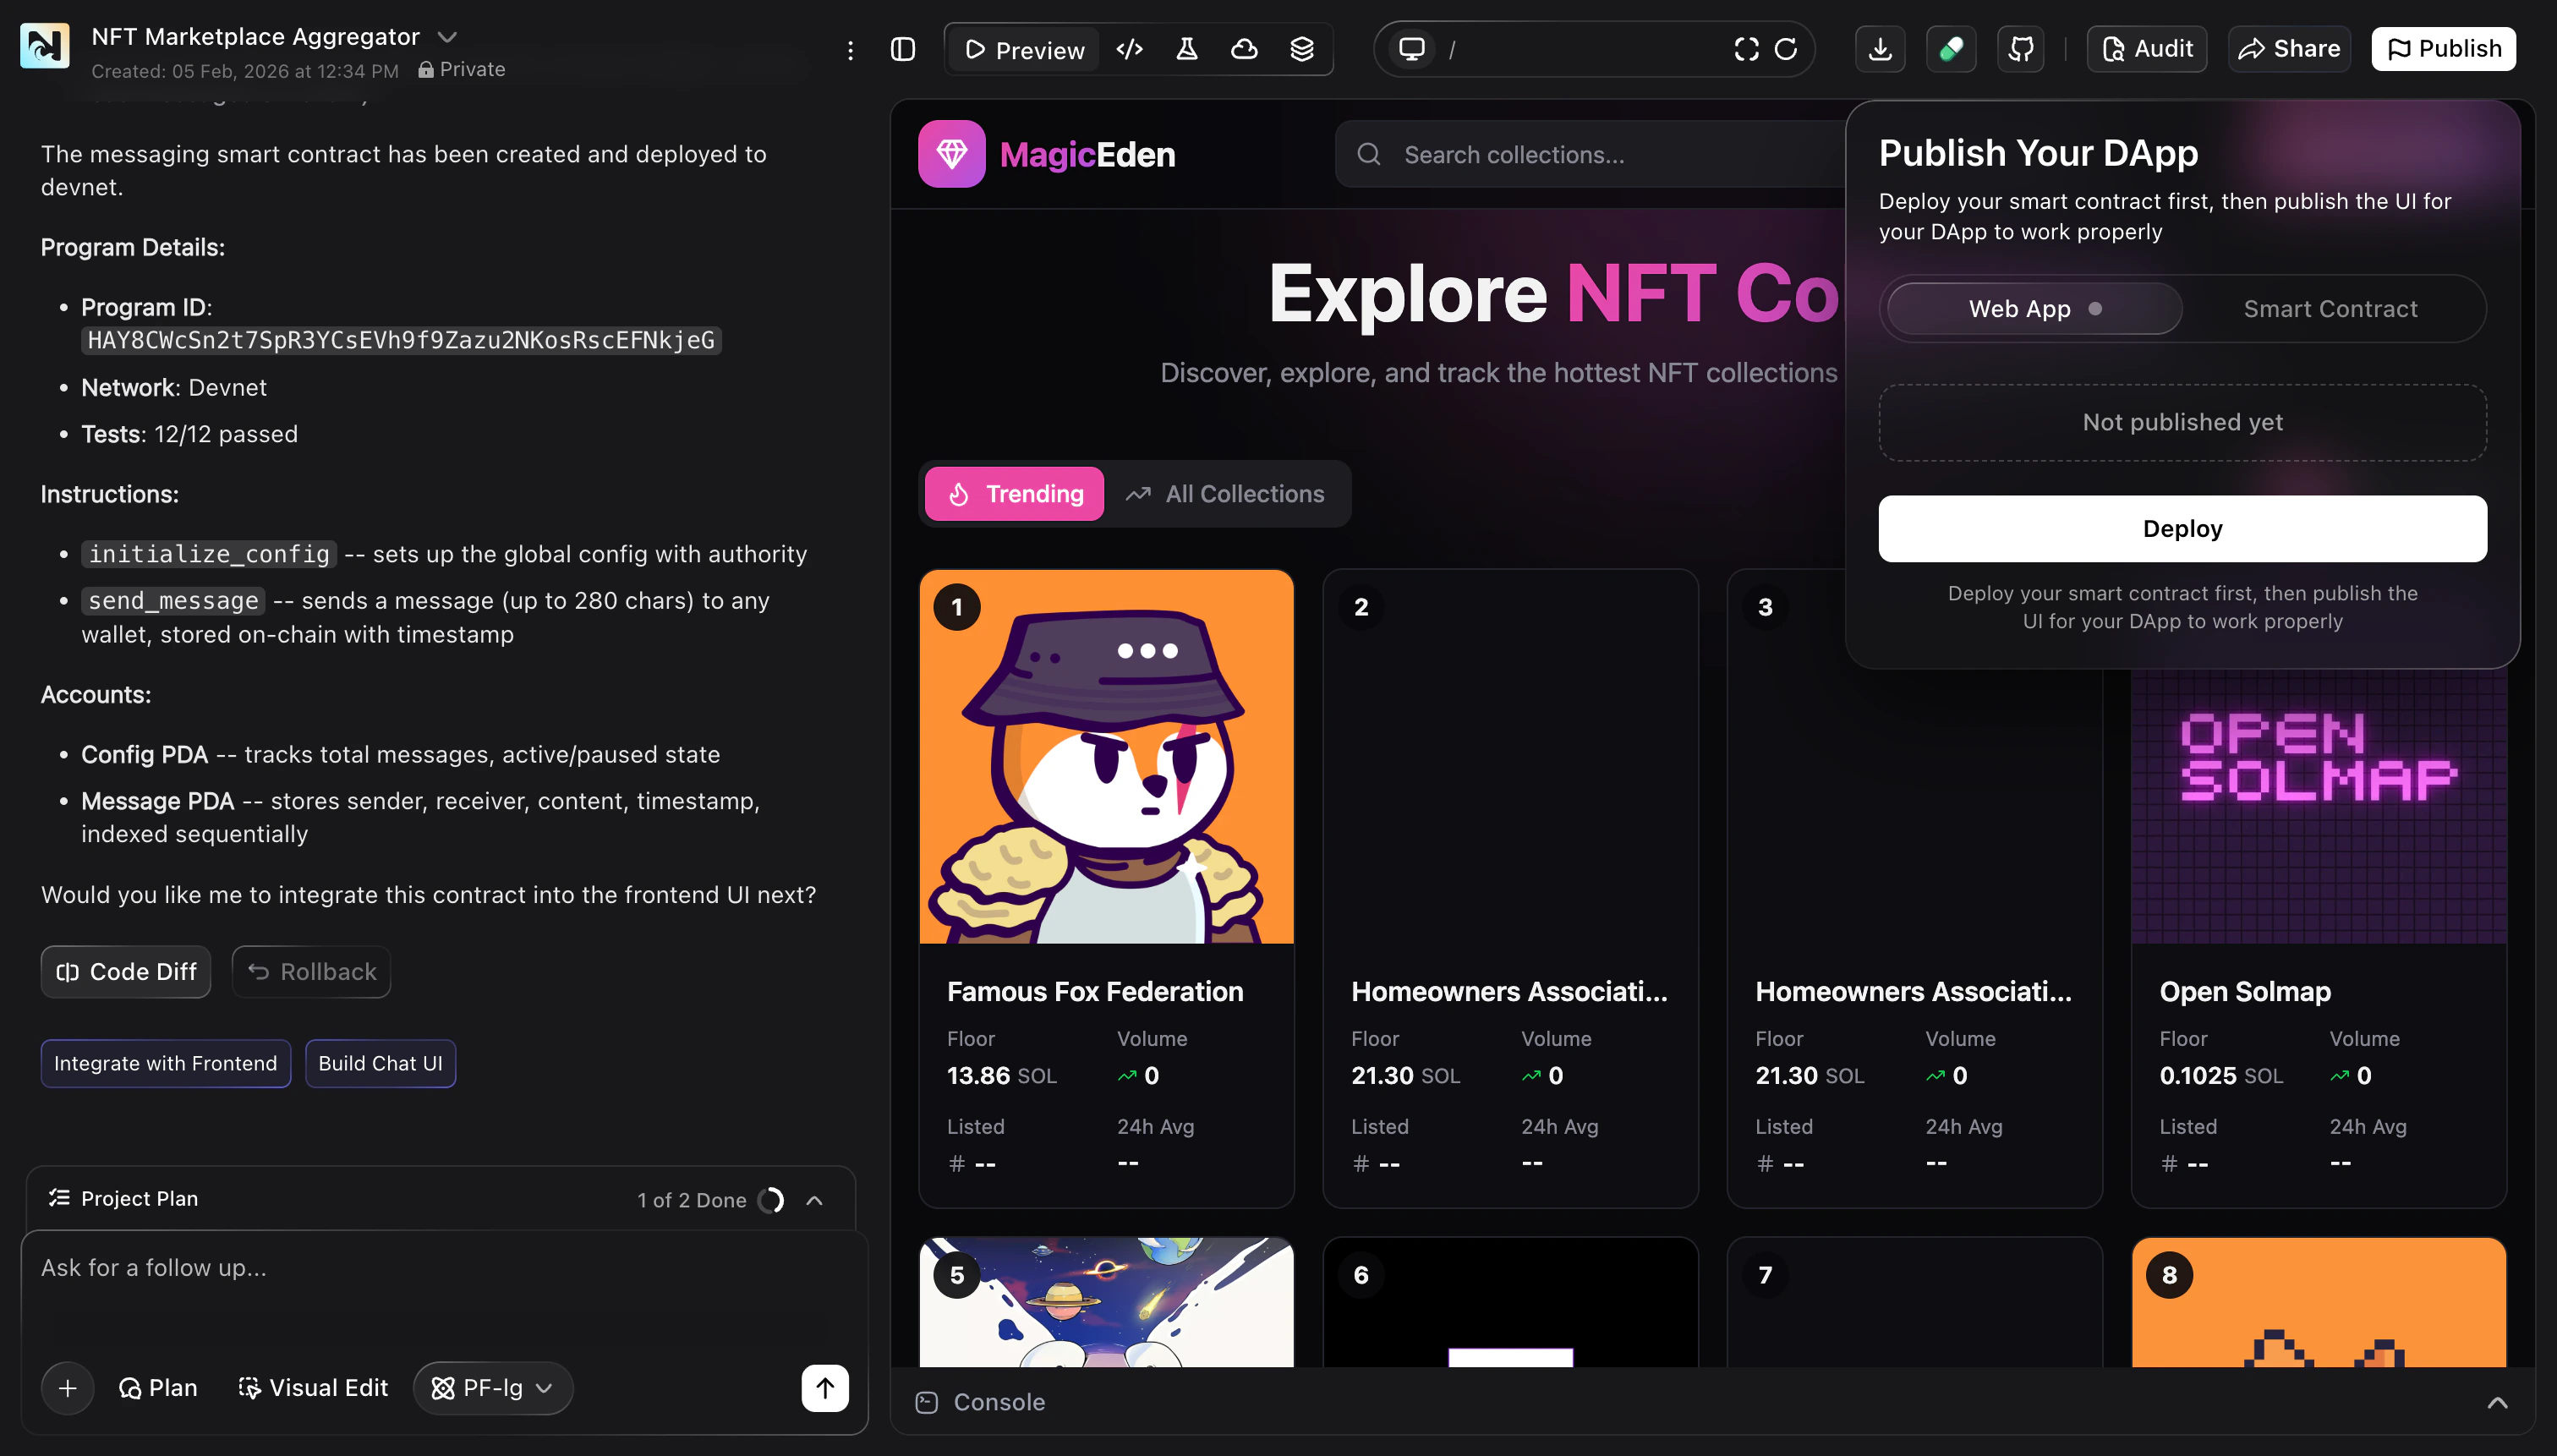Enter fullscreen preview mode
Screen dimensions: 2557x1456
click(x=1747, y=49)
